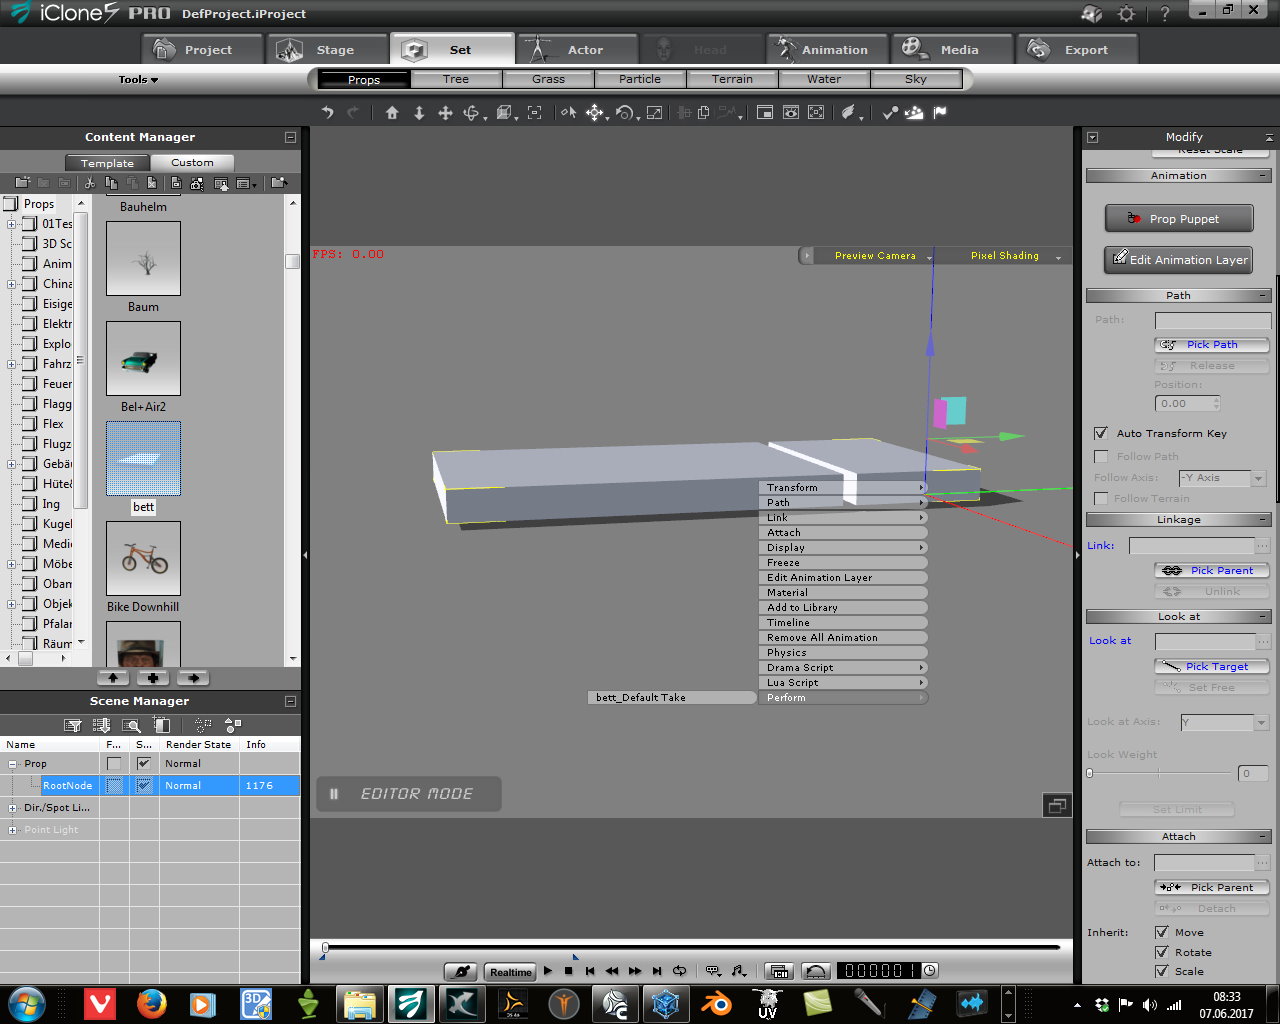Open the Tools dropdown menu
The height and width of the screenshot is (1024, 1280).
(138, 79)
